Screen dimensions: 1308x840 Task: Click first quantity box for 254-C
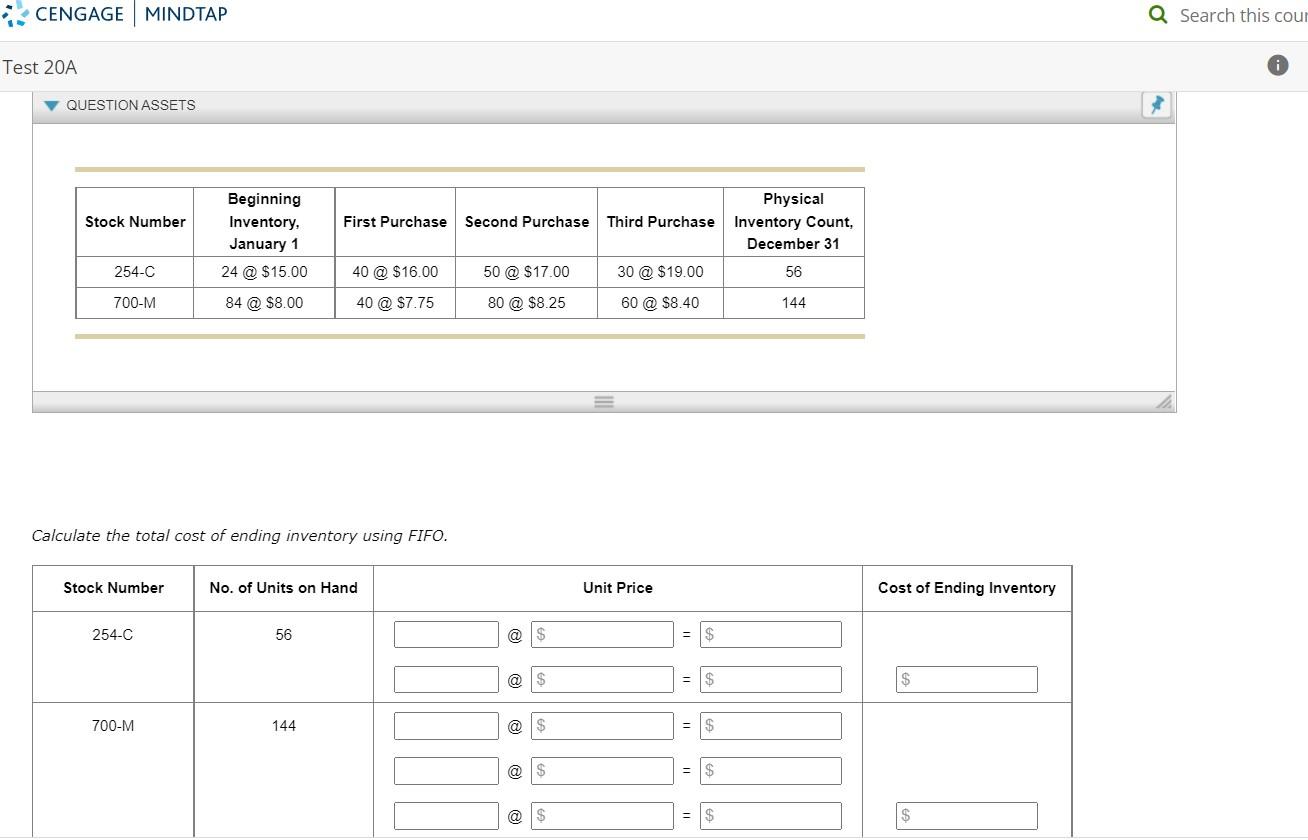(445, 634)
